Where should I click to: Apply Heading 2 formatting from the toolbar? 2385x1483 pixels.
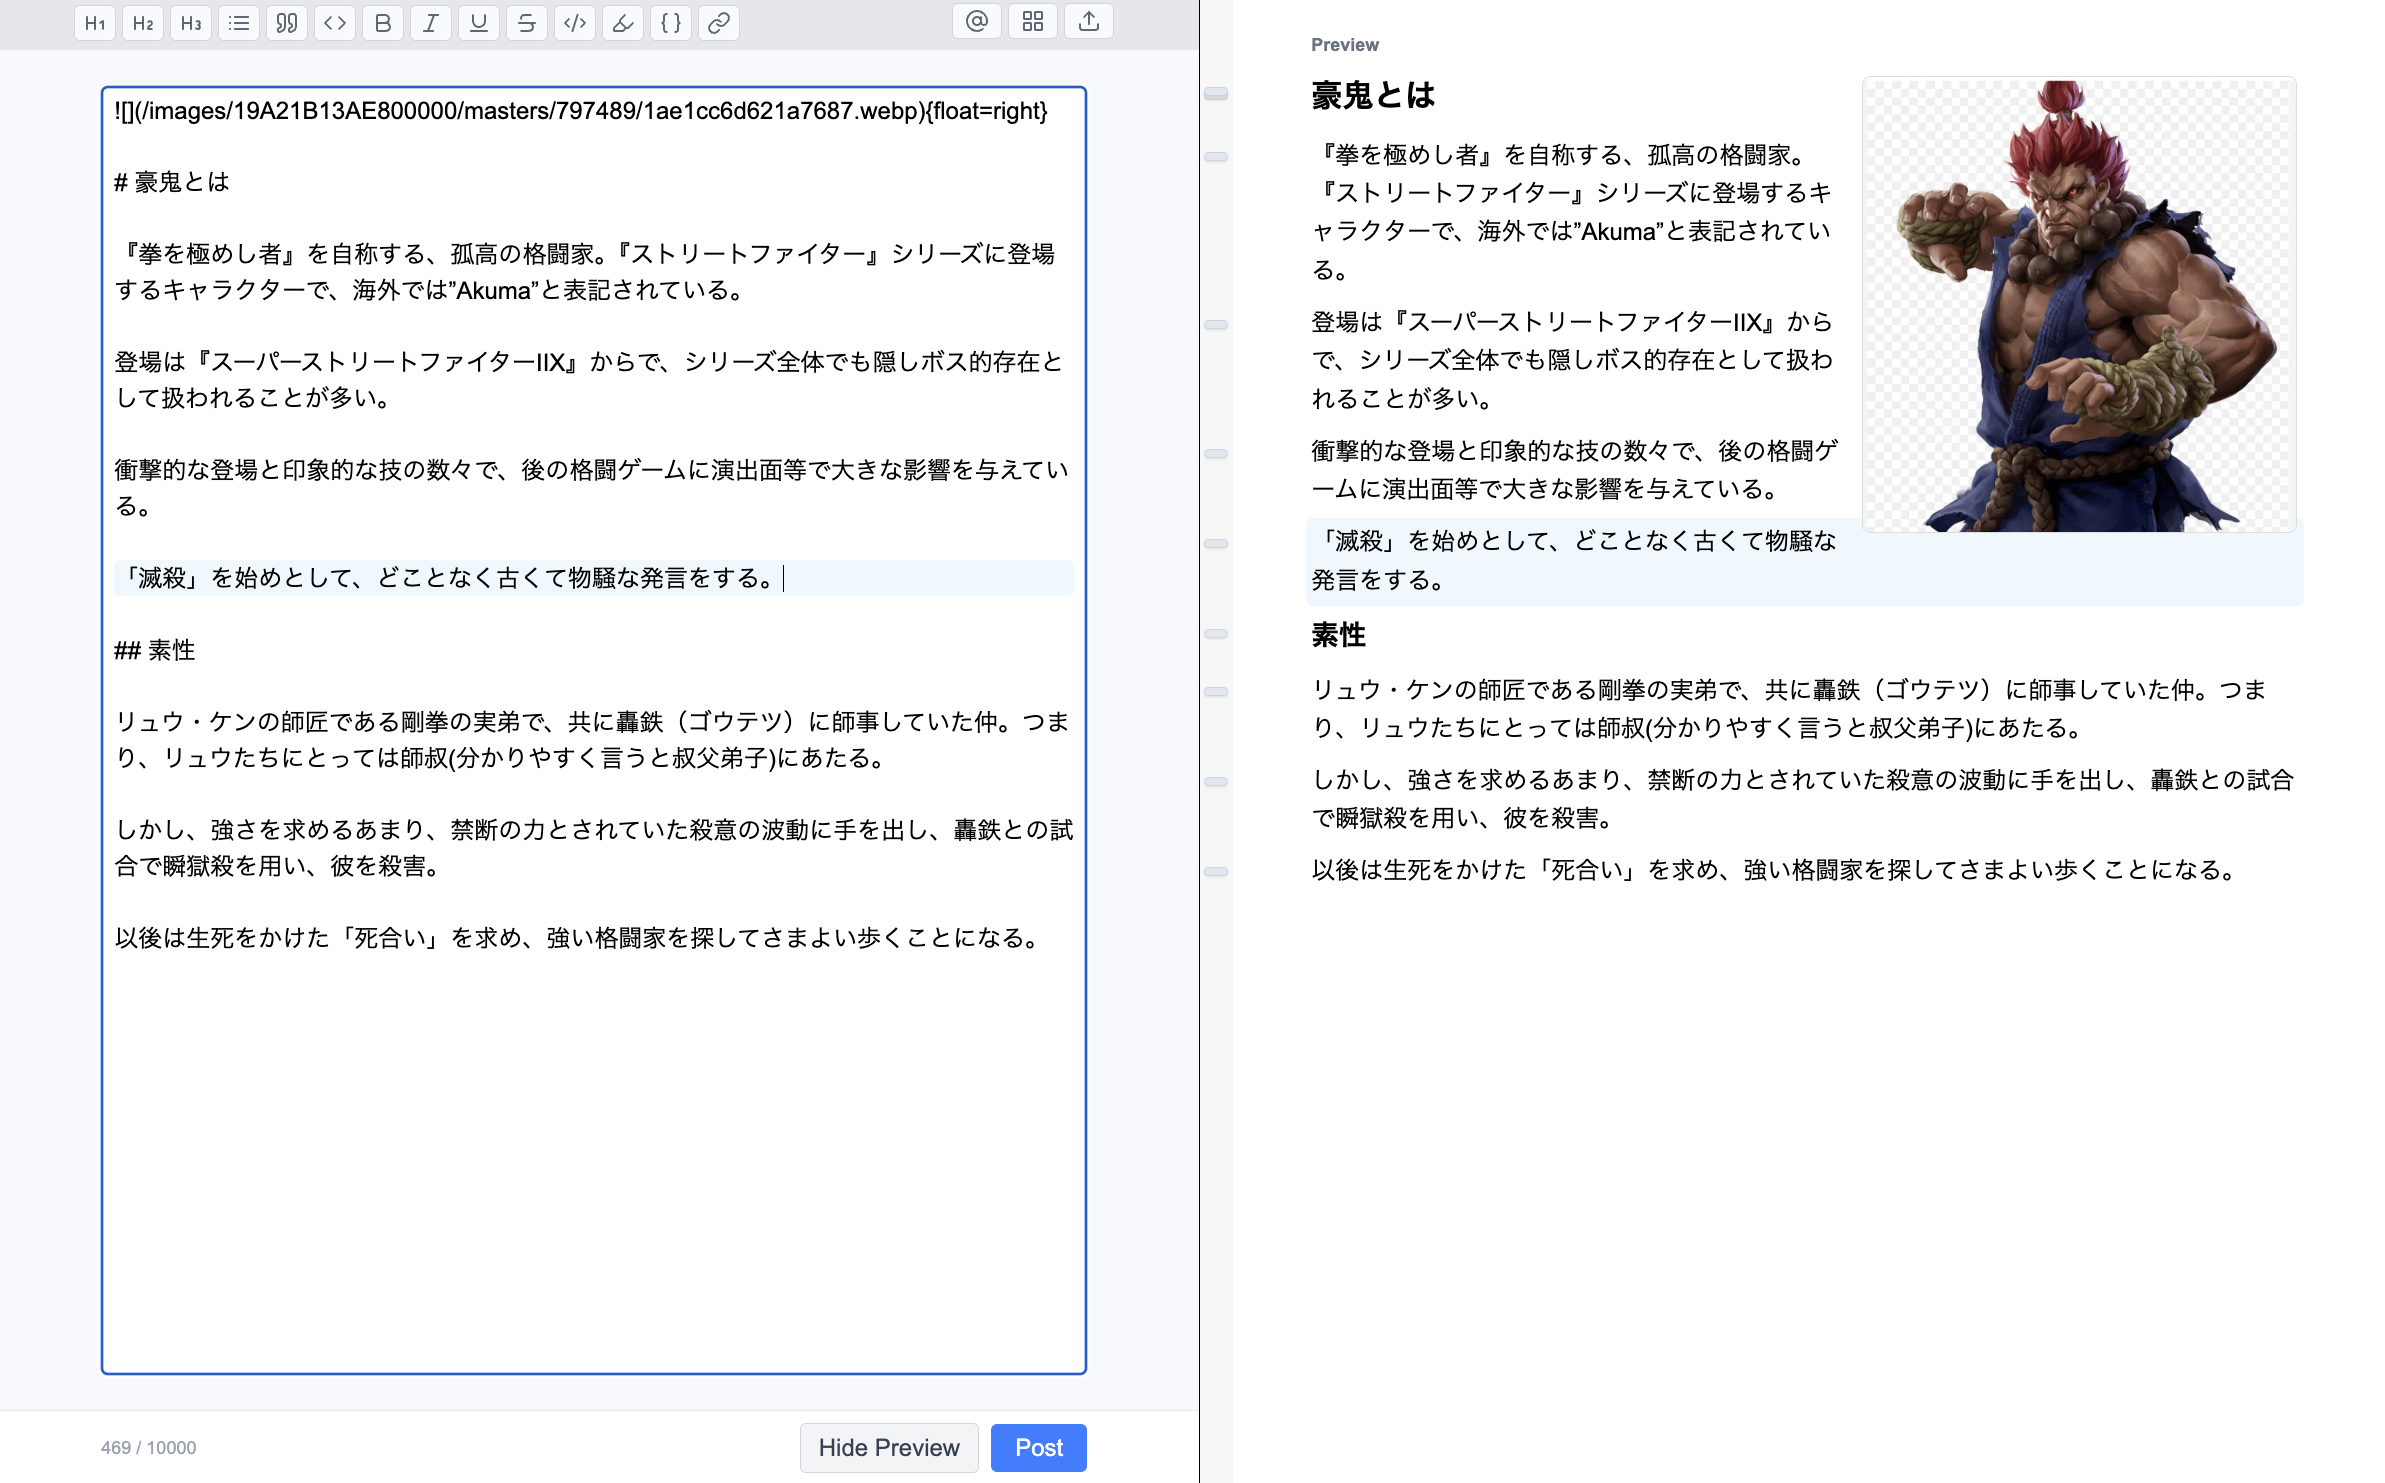pos(143,22)
